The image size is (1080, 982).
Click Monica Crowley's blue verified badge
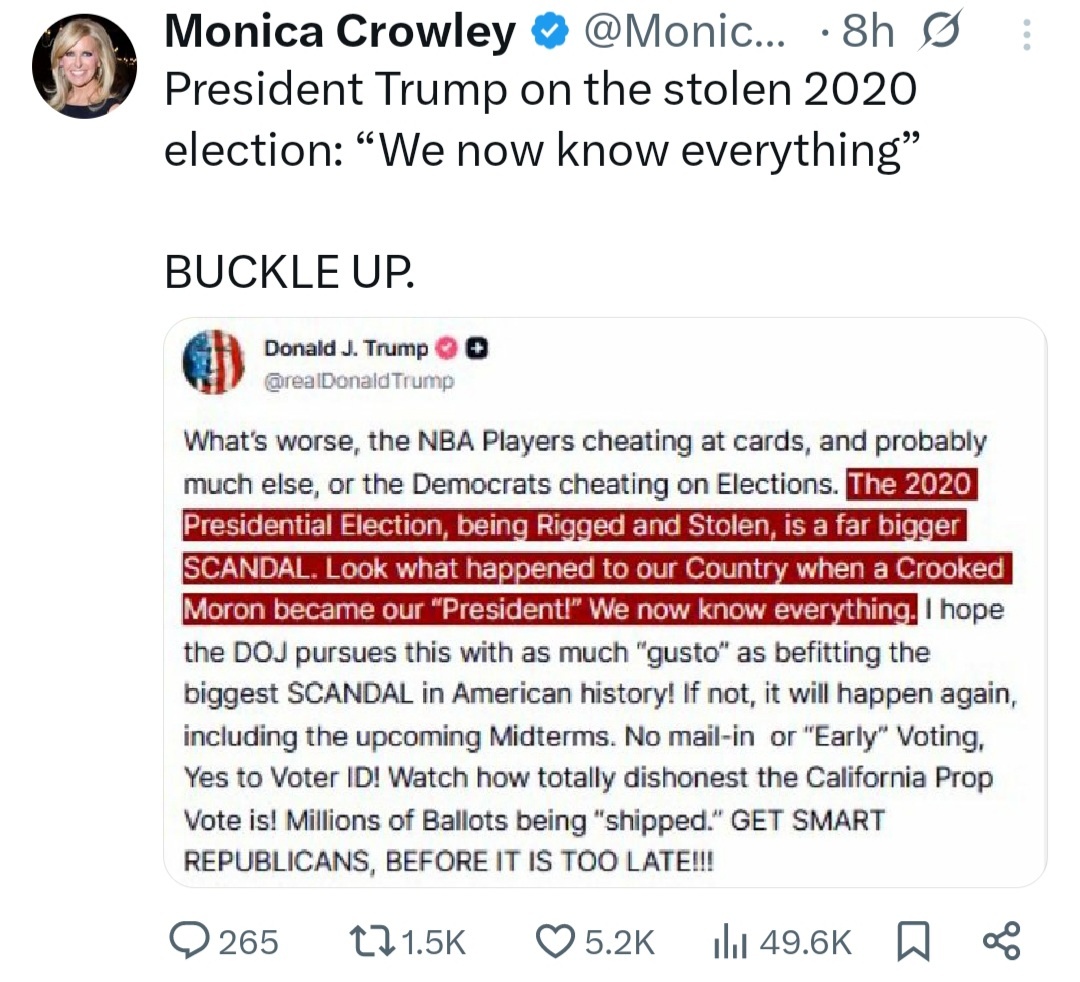click(x=546, y=34)
